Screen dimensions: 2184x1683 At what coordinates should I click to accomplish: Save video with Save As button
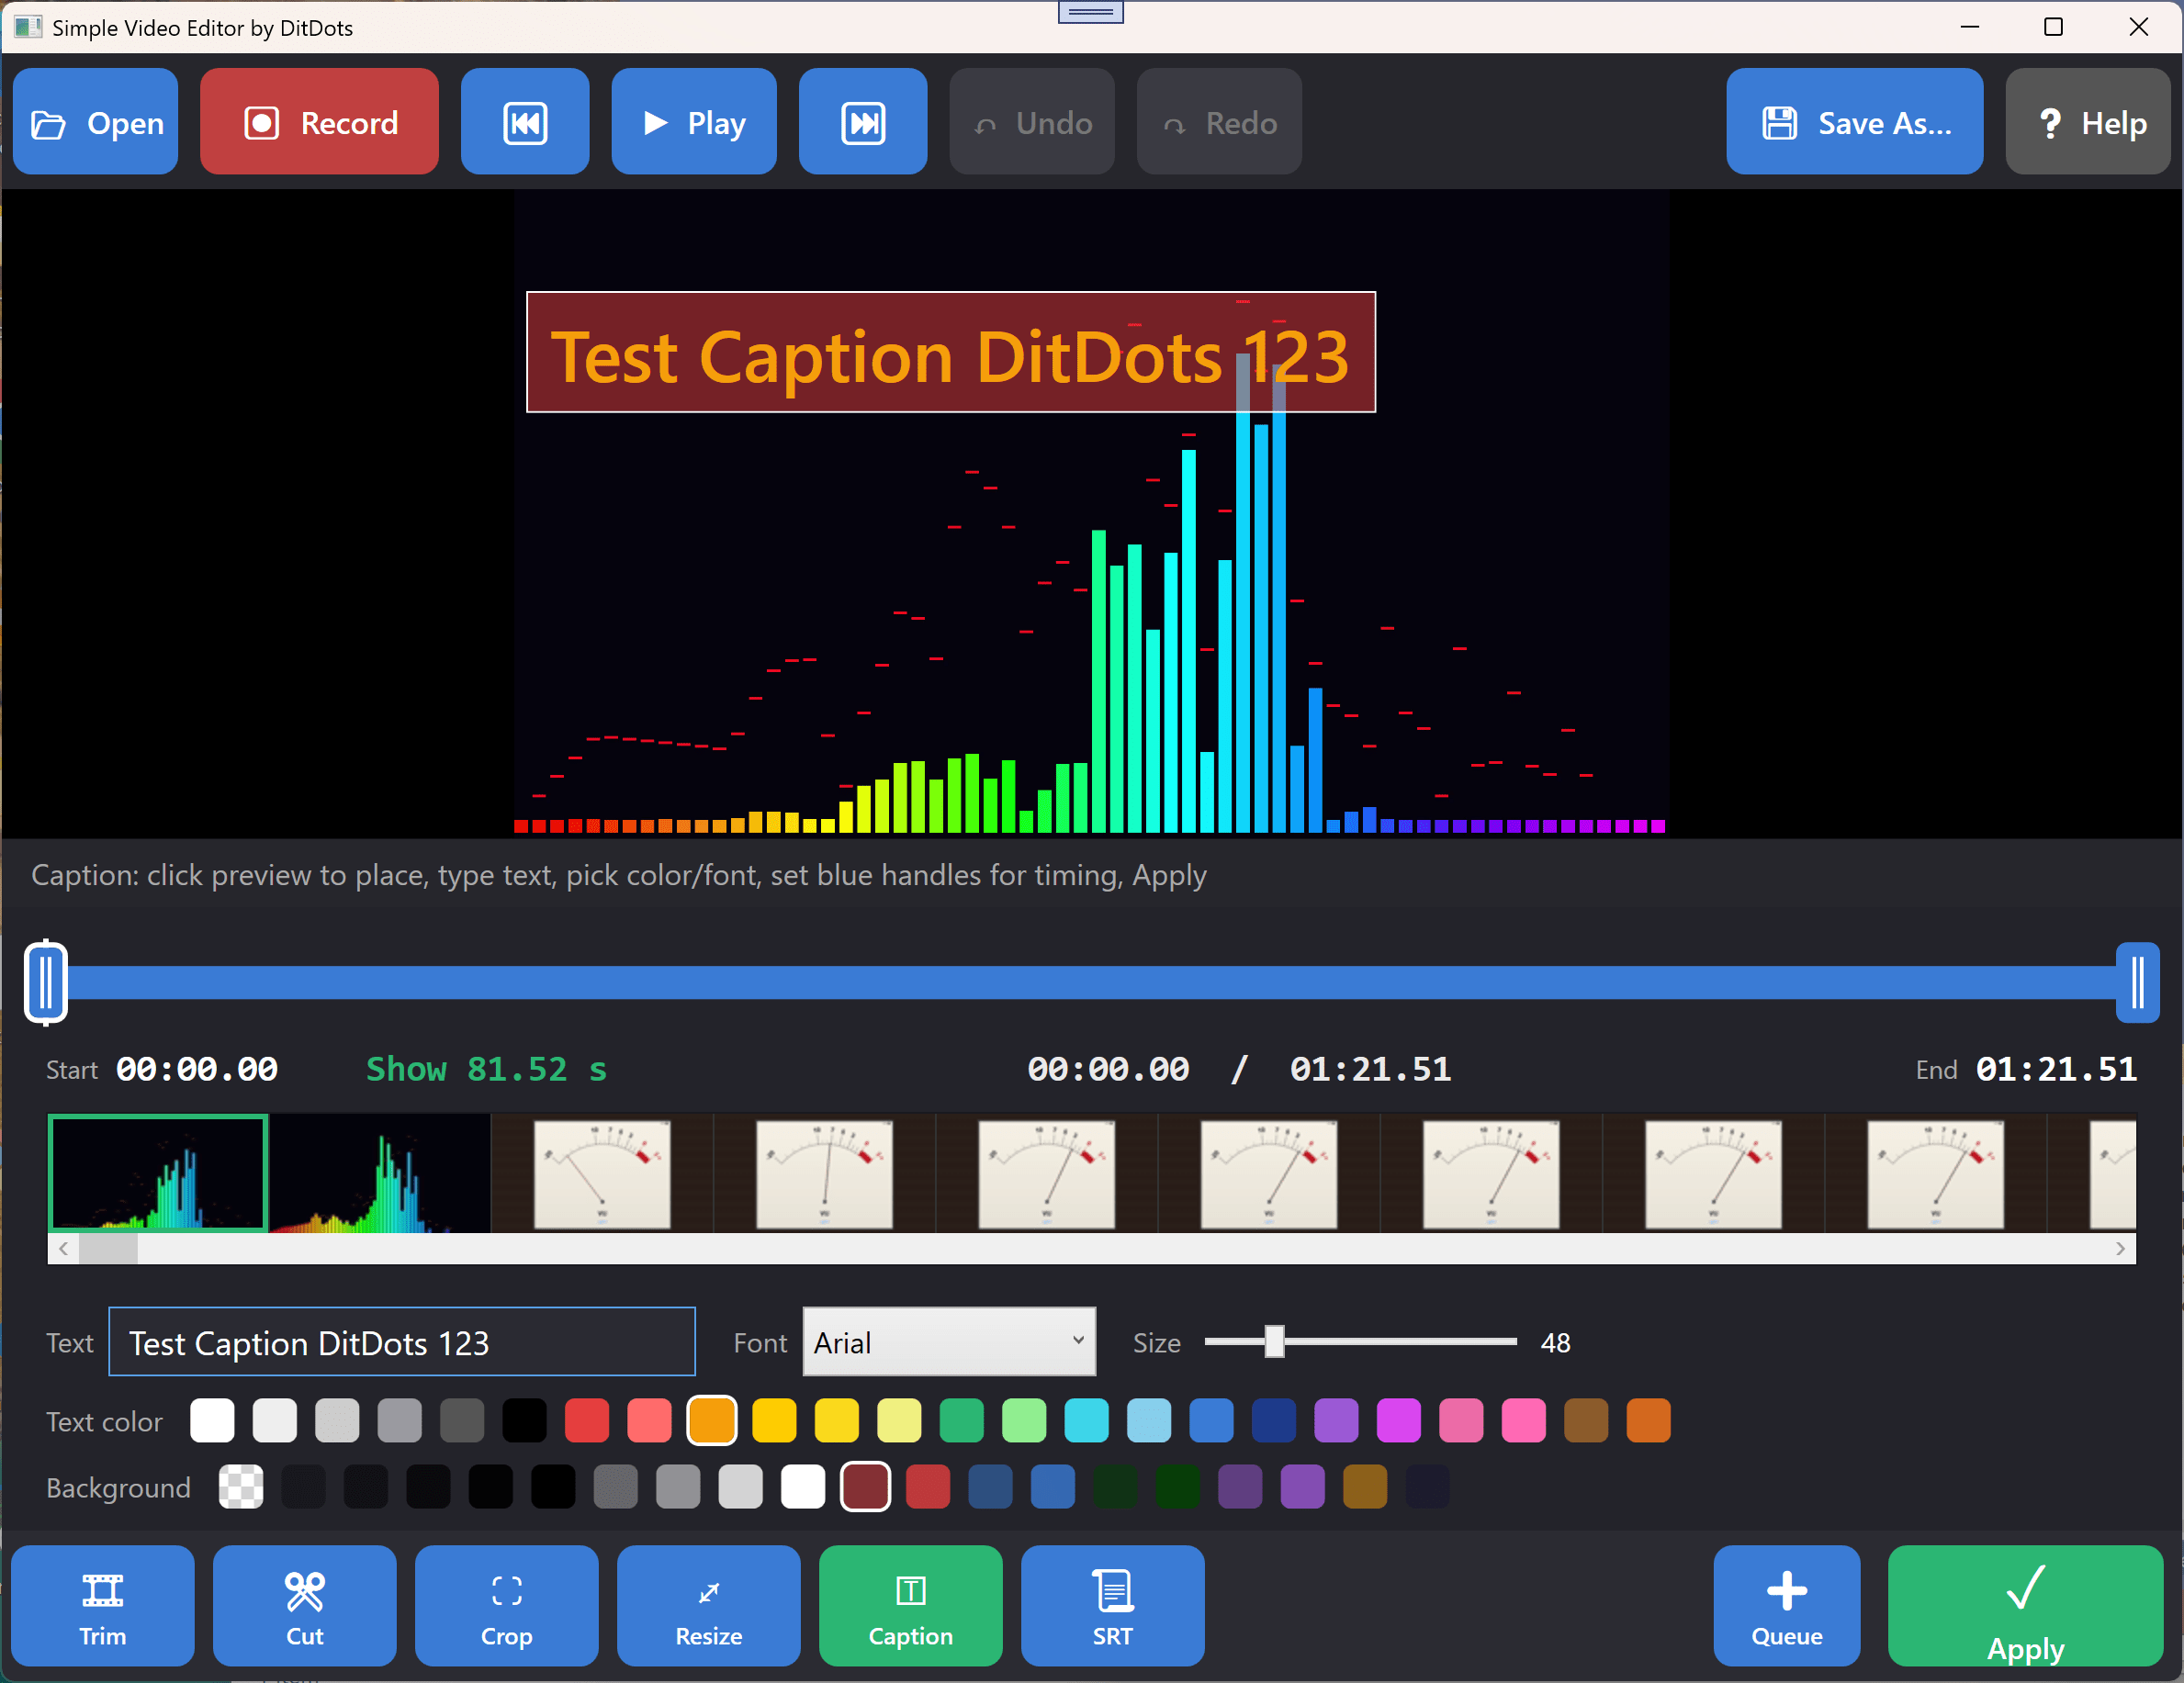[1855, 122]
